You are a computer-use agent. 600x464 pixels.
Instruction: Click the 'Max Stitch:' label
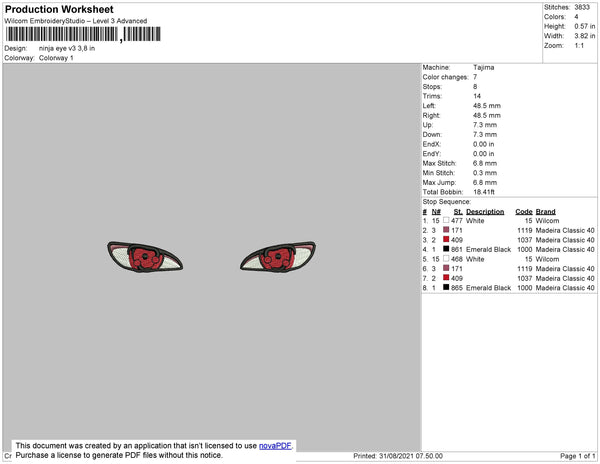(x=439, y=163)
